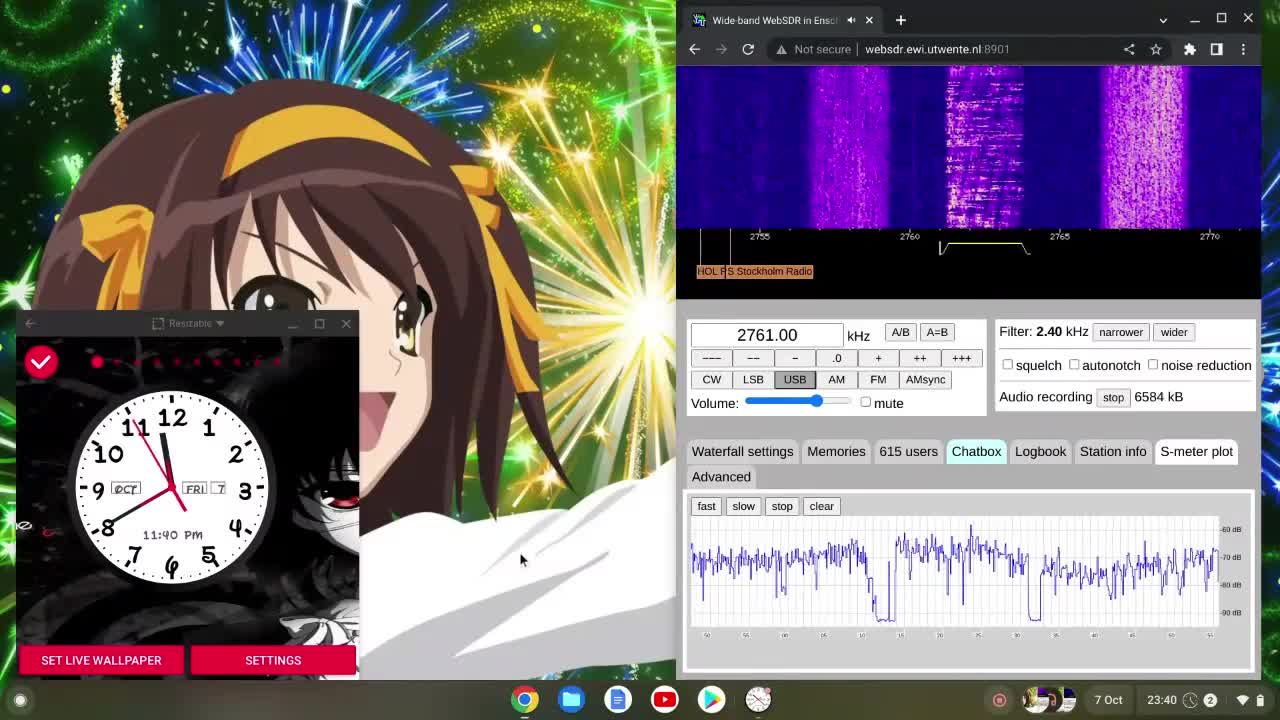Click the analog clock face preview
This screenshot has height=720, width=1280.
[x=172, y=487]
